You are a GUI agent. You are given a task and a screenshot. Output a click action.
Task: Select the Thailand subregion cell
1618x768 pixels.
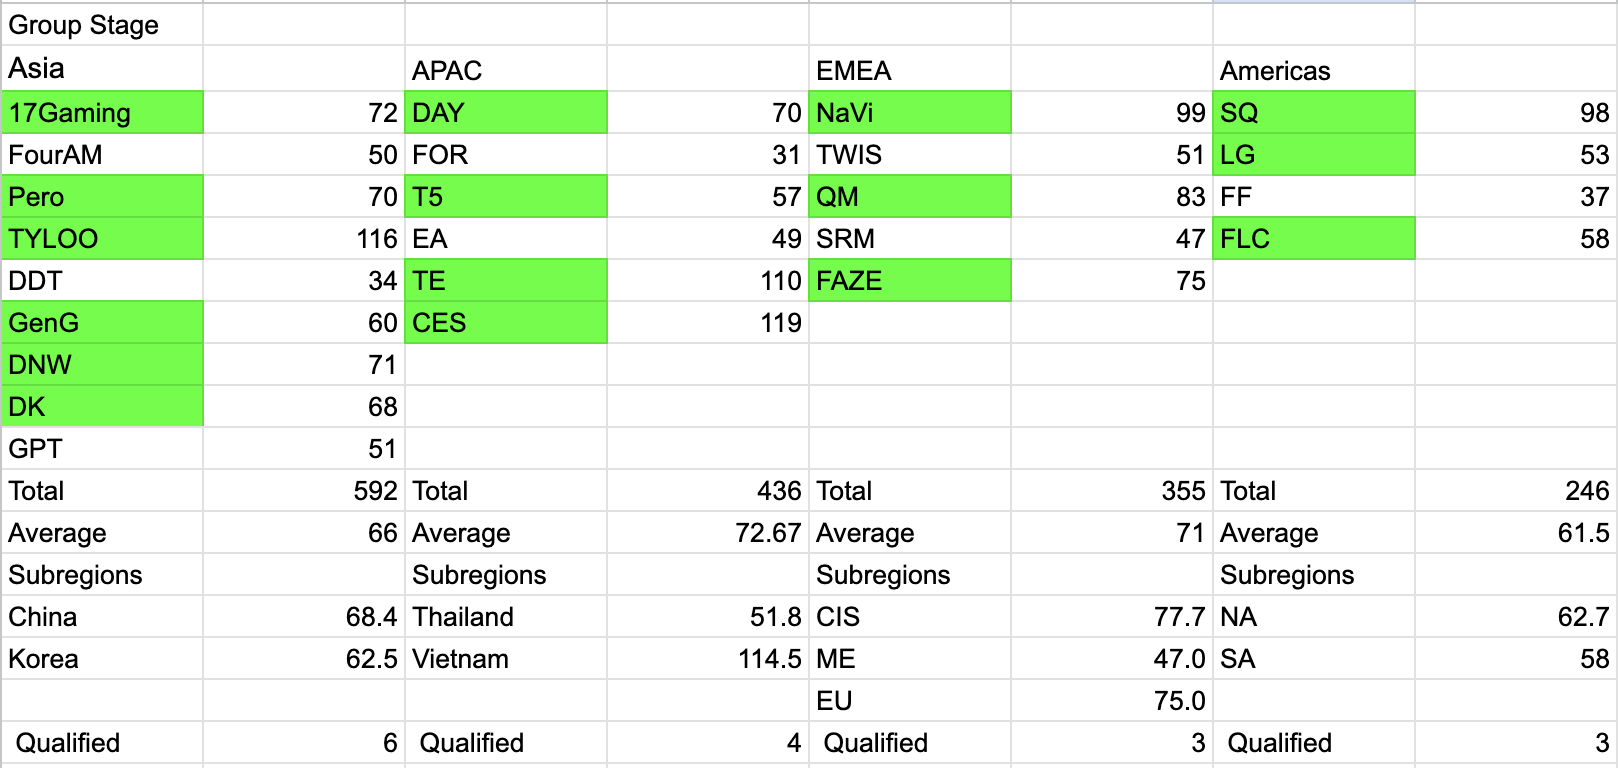pyautogui.click(x=505, y=617)
